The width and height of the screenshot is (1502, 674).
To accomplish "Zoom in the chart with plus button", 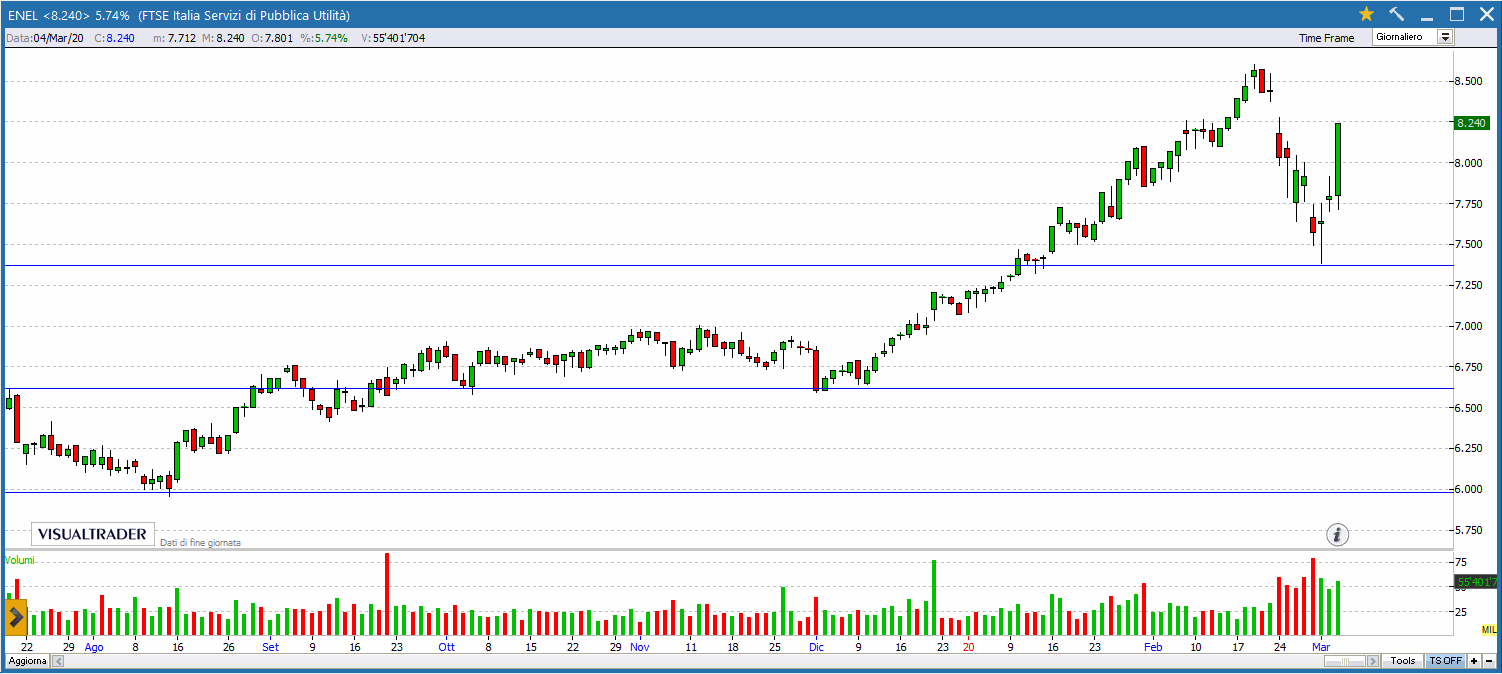I will pos(1474,661).
